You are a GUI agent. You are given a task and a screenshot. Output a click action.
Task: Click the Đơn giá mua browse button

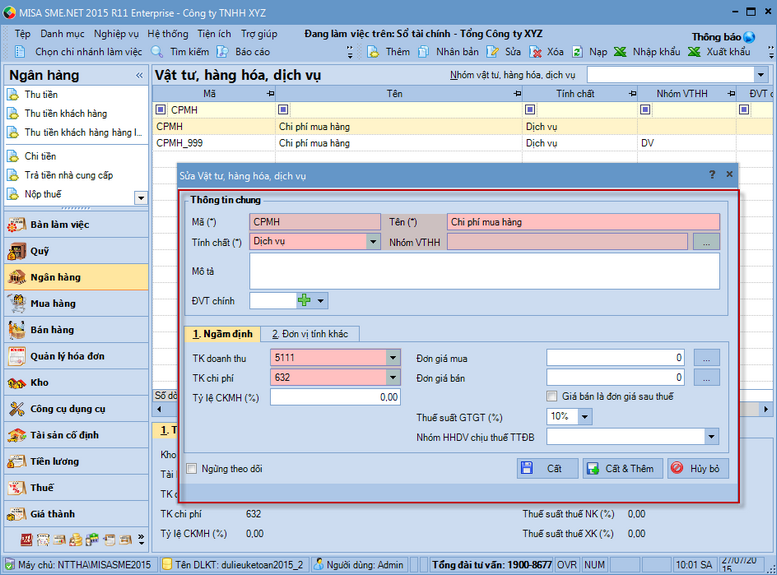(706, 357)
